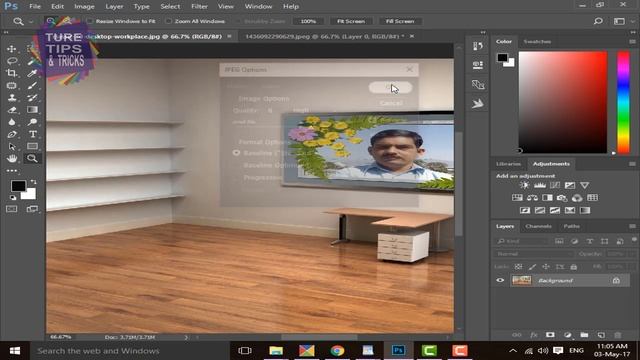640x360 pixels.
Task: Open the Window menu
Action: pos(258,7)
